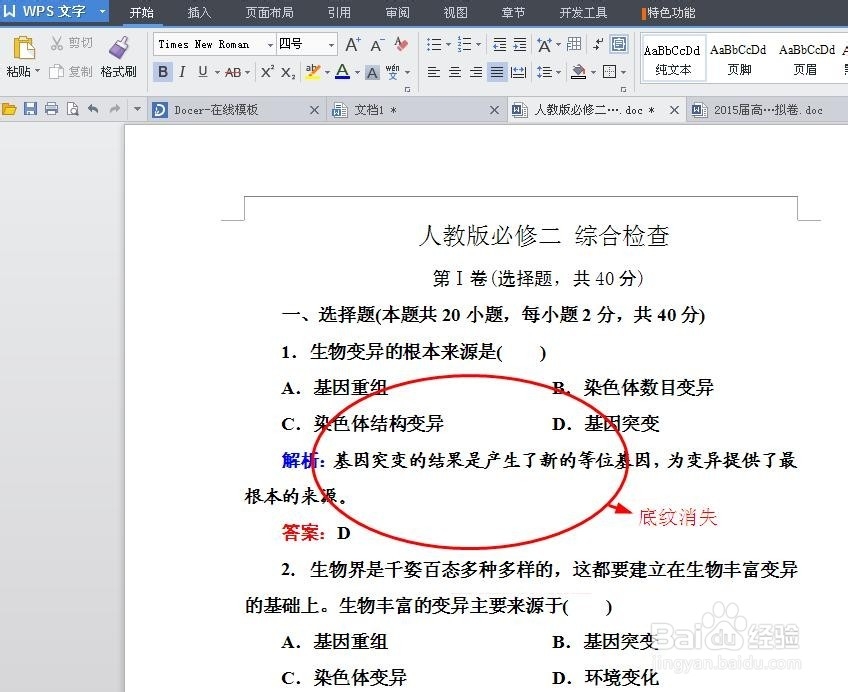Image resolution: width=848 pixels, height=692 pixels.
Task: Apply superscript formatting
Action: tap(266, 72)
